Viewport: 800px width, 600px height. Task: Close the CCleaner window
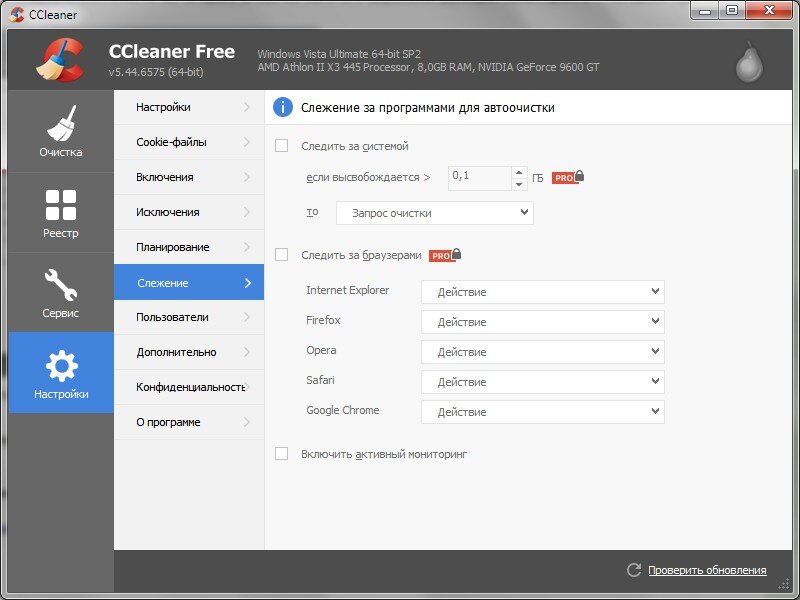click(770, 11)
